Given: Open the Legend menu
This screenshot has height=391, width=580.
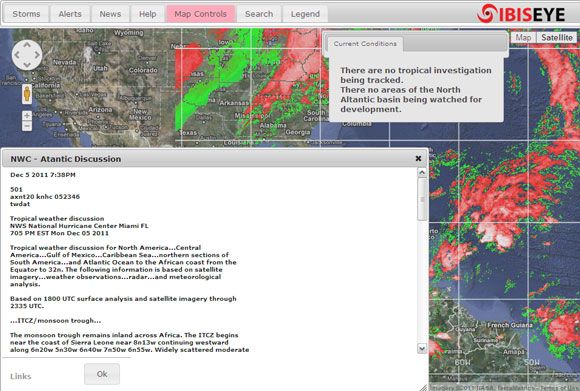Looking at the screenshot, I should (x=305, y=14).
